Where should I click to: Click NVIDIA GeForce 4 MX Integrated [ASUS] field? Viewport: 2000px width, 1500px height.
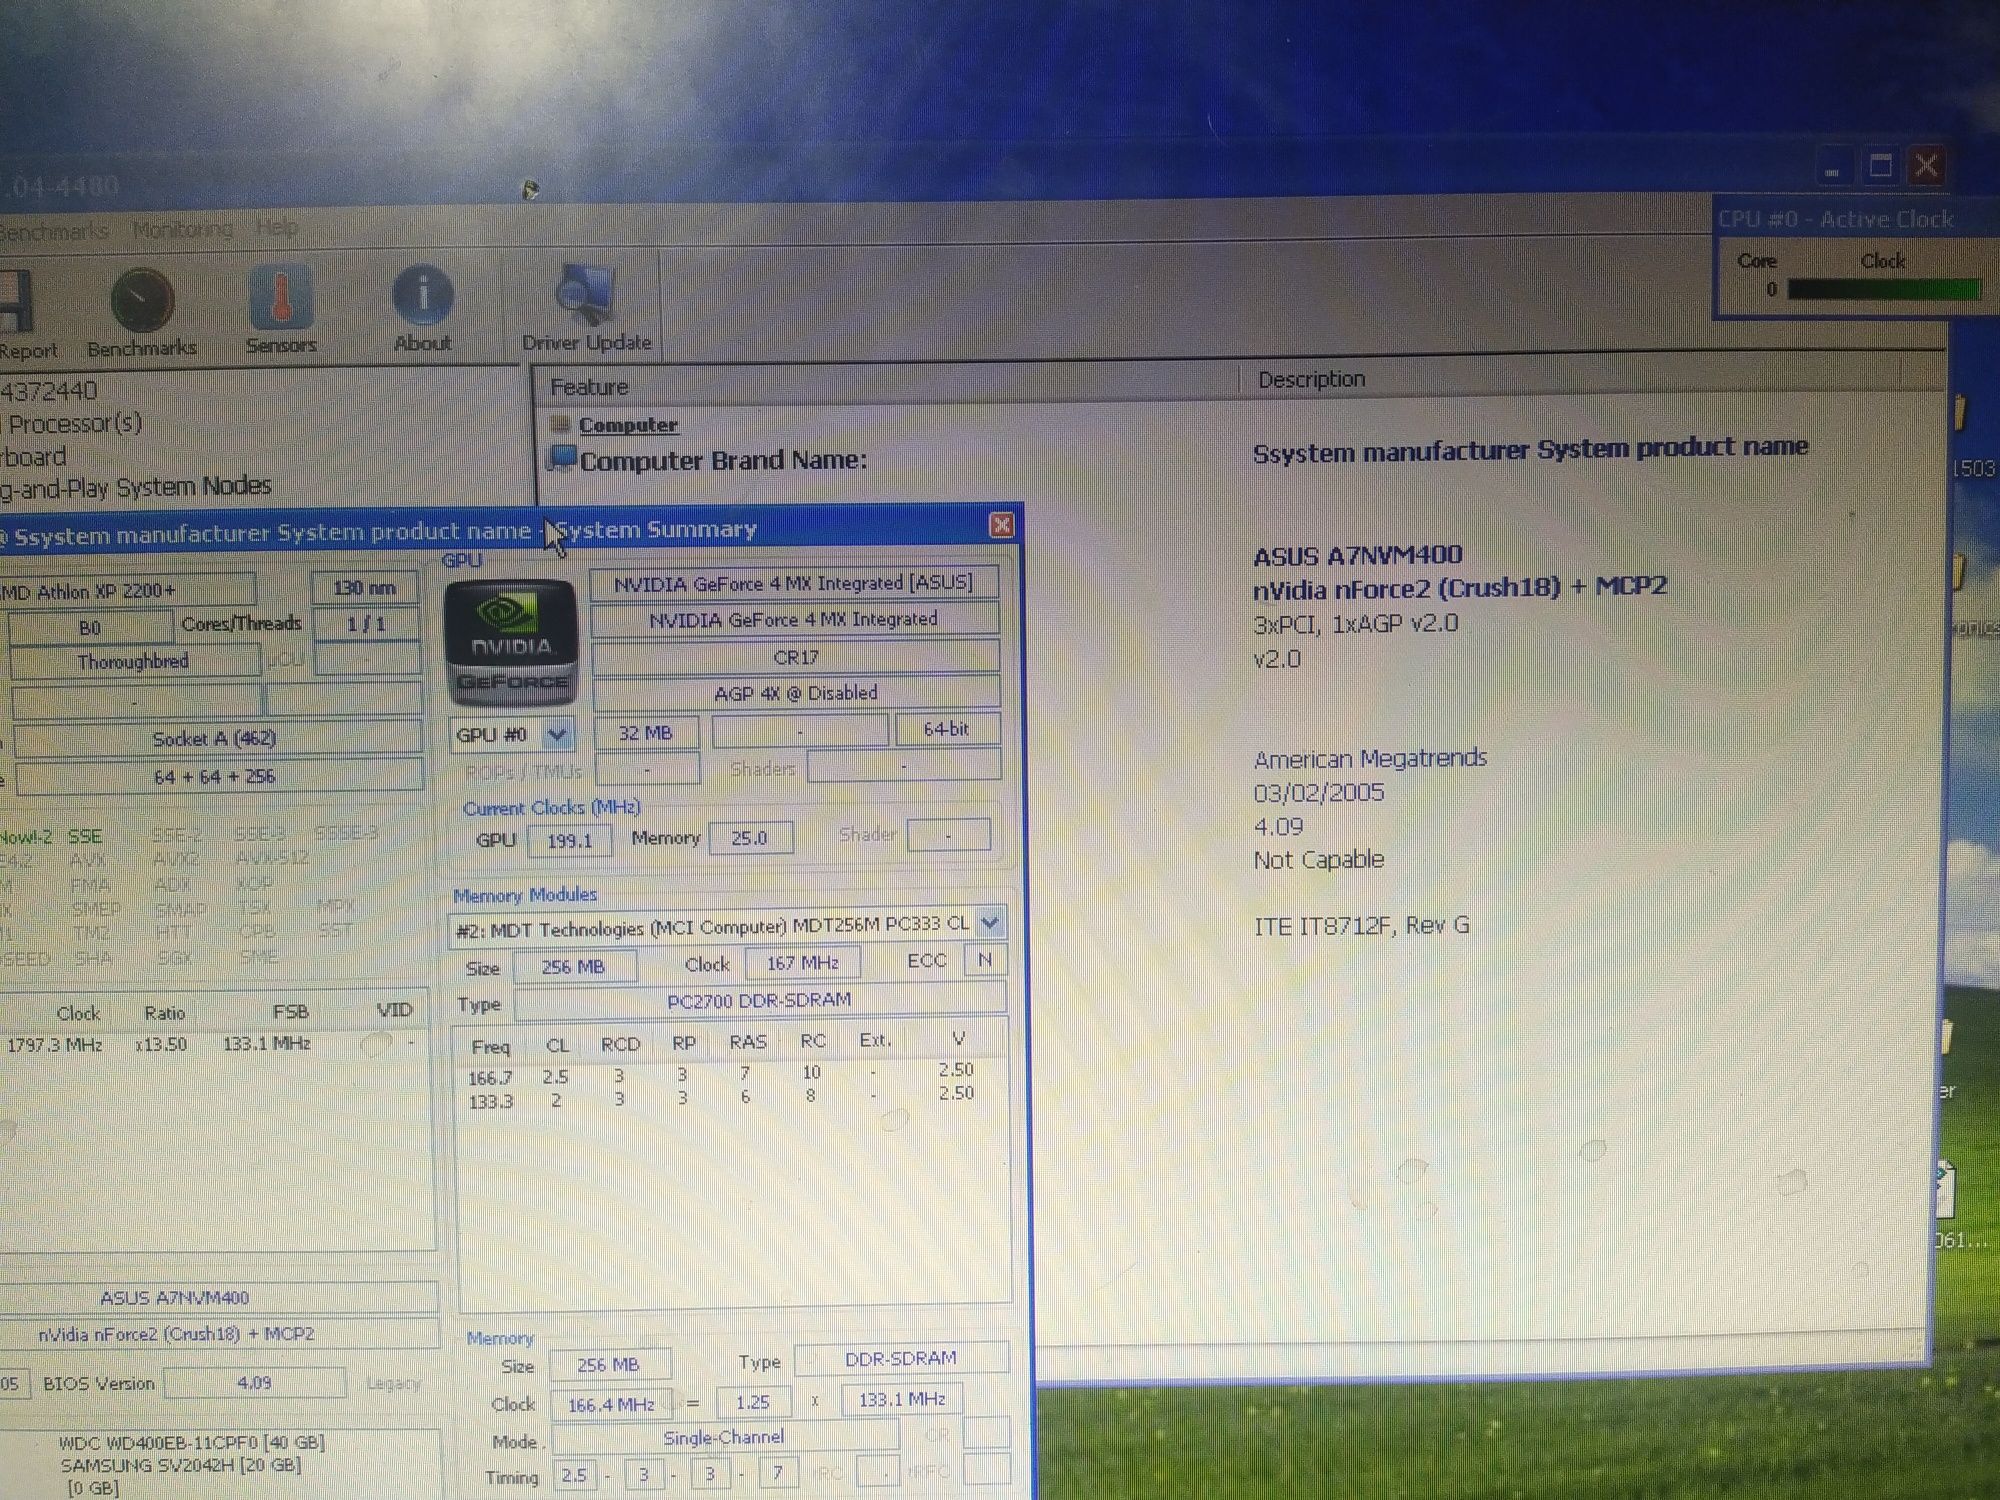794,583
